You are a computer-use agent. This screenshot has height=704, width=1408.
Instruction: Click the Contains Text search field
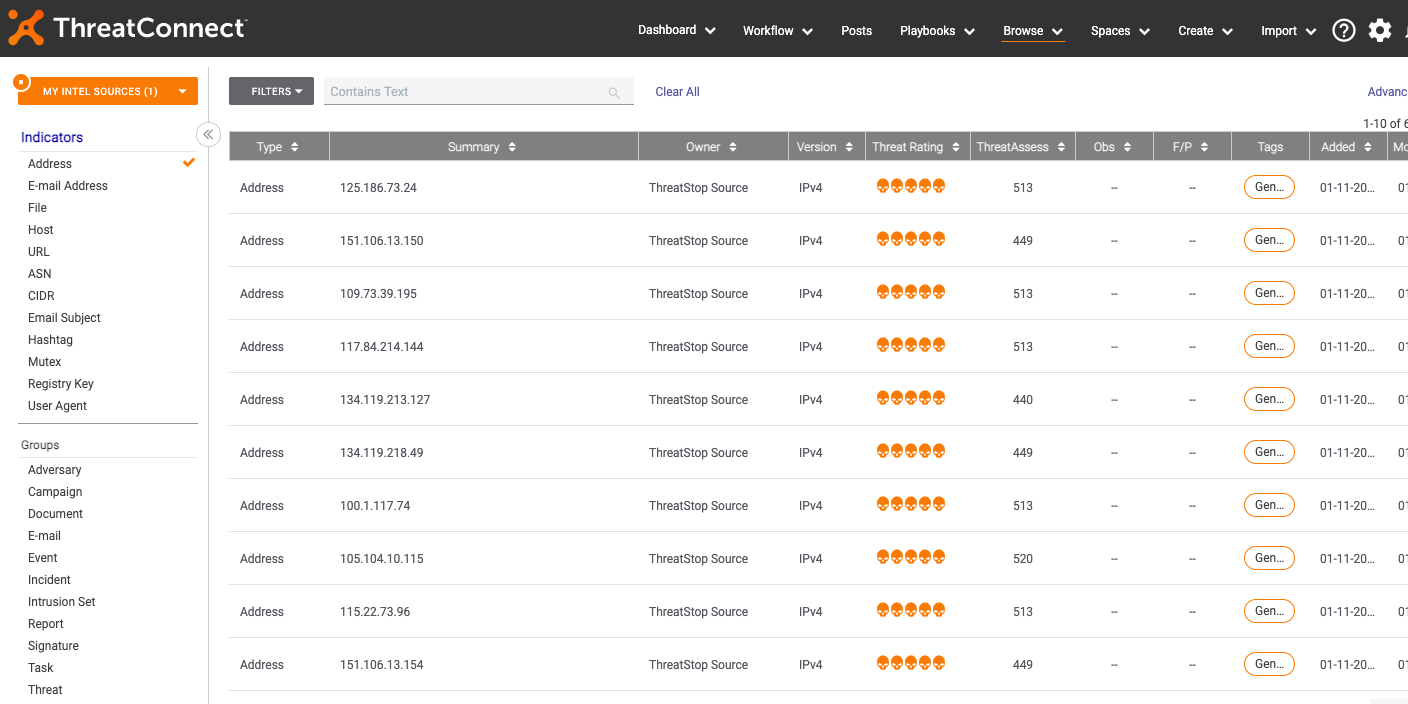(465, 91)
